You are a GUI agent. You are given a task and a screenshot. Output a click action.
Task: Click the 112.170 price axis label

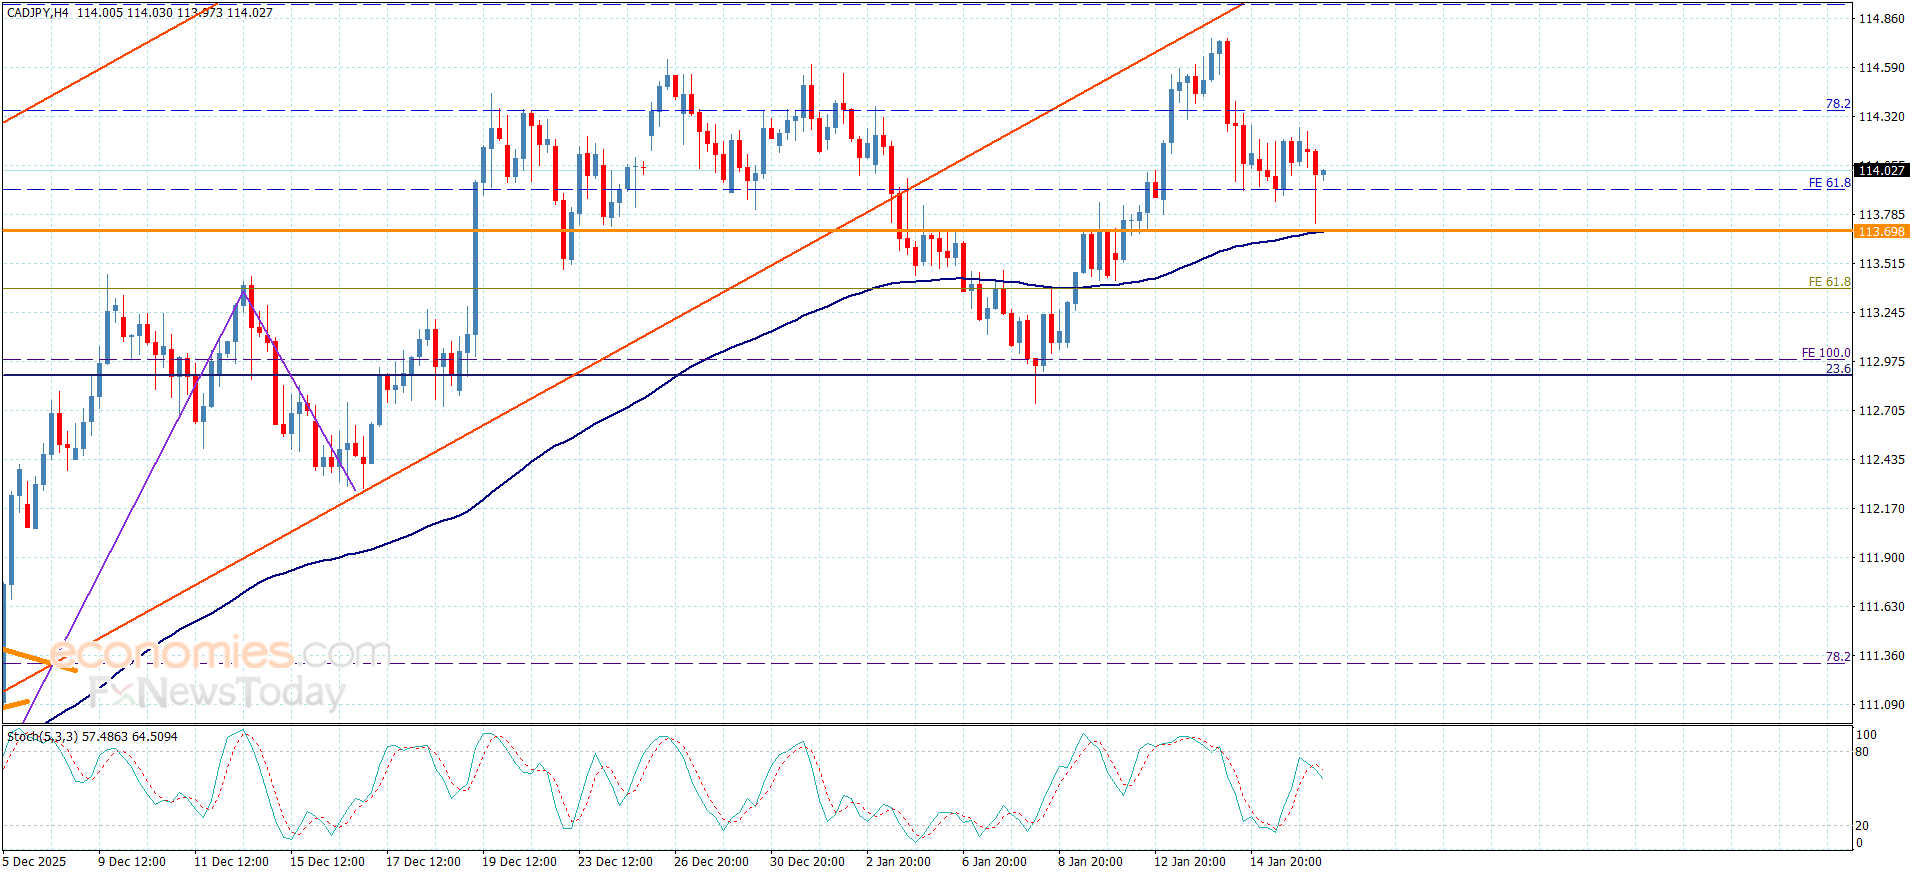click(x=1881, y=509)
